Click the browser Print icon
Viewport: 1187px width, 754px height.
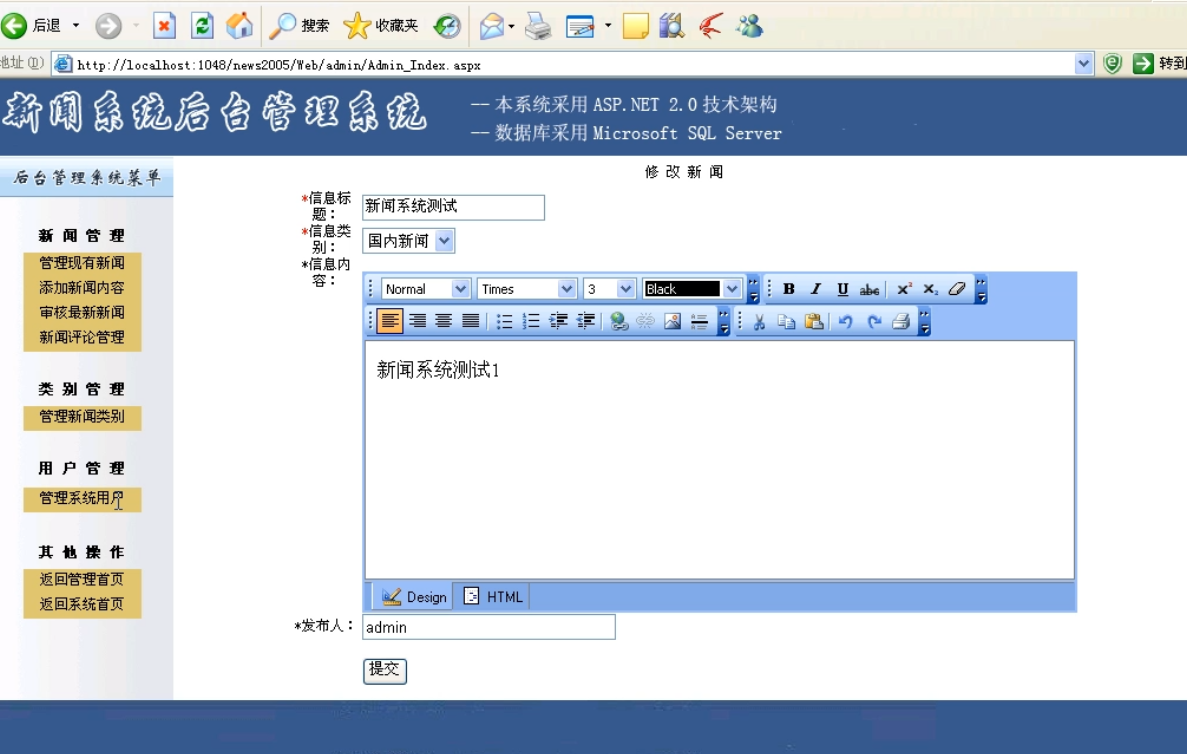coord(537,26)
